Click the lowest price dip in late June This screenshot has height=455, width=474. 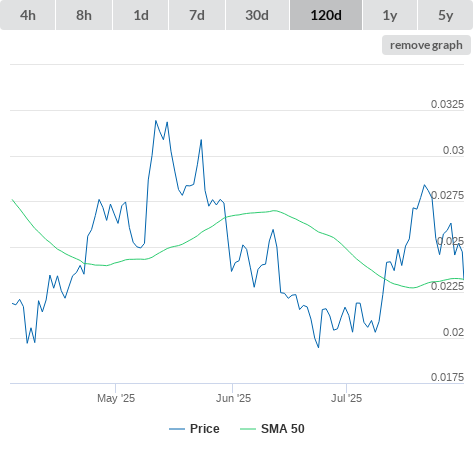[x=318, y=347]
